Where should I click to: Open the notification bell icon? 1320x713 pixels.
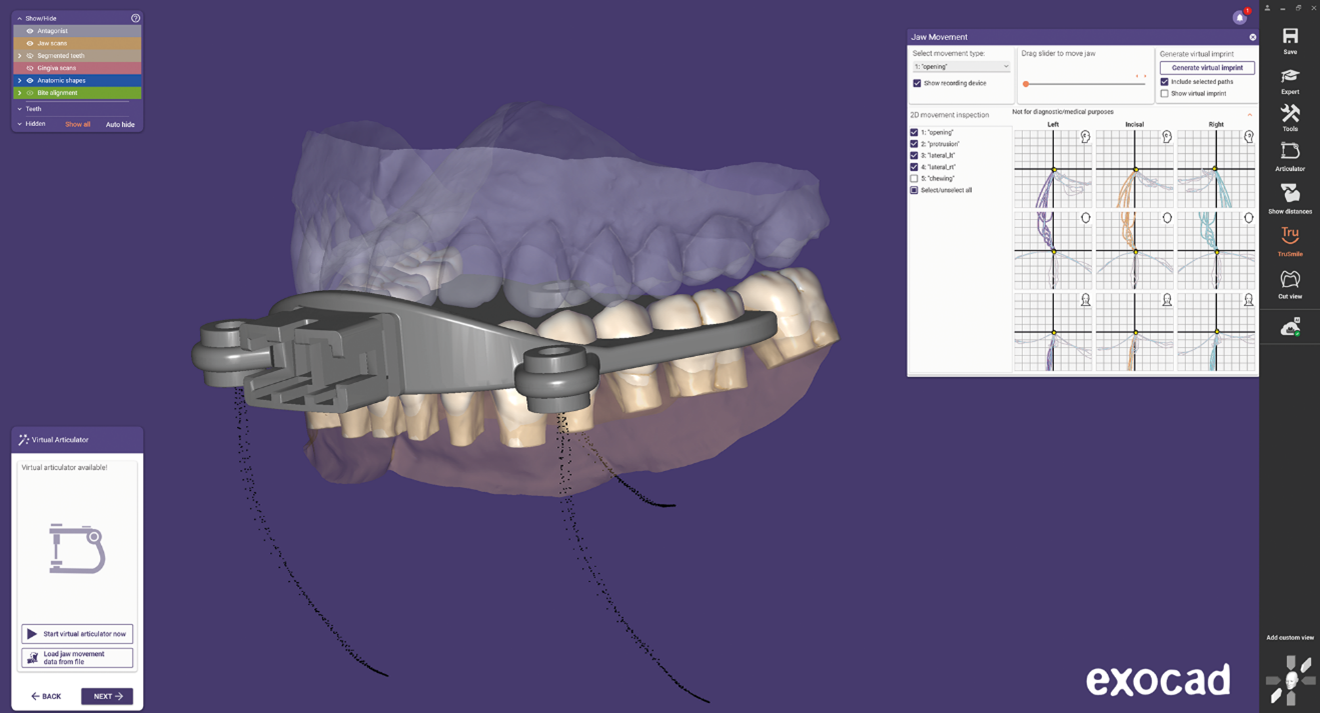tap(1240, 17)
